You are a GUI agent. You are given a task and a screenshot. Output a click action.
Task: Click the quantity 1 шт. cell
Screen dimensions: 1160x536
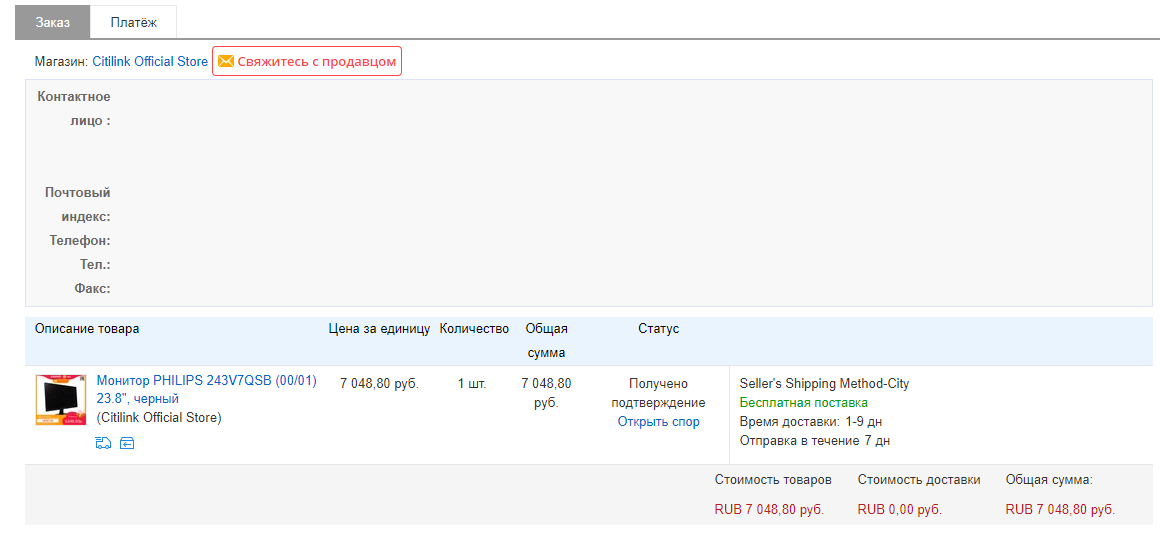point(471,384)
